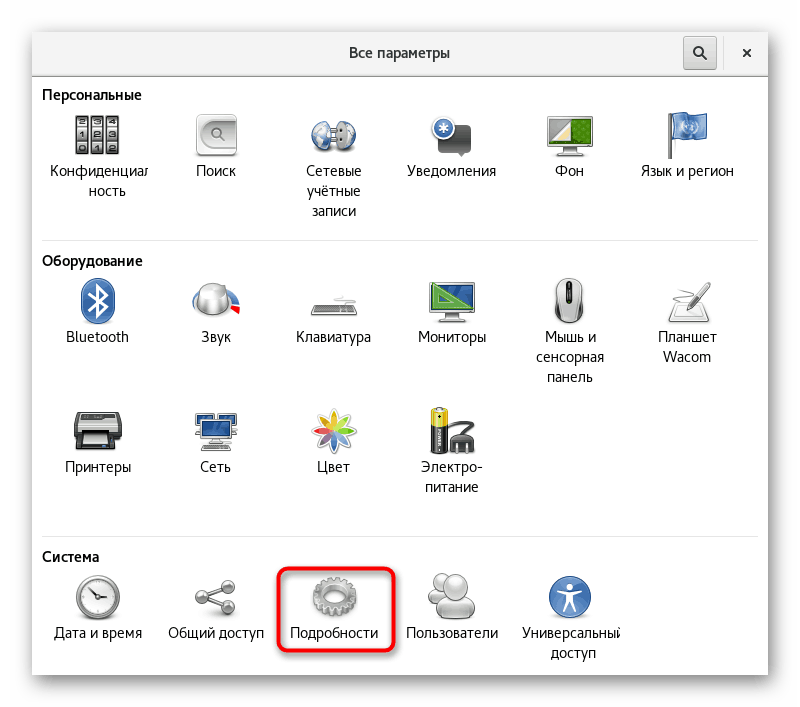Click the Оборудование section heading
800x707 pixels.
pos(92,261)
